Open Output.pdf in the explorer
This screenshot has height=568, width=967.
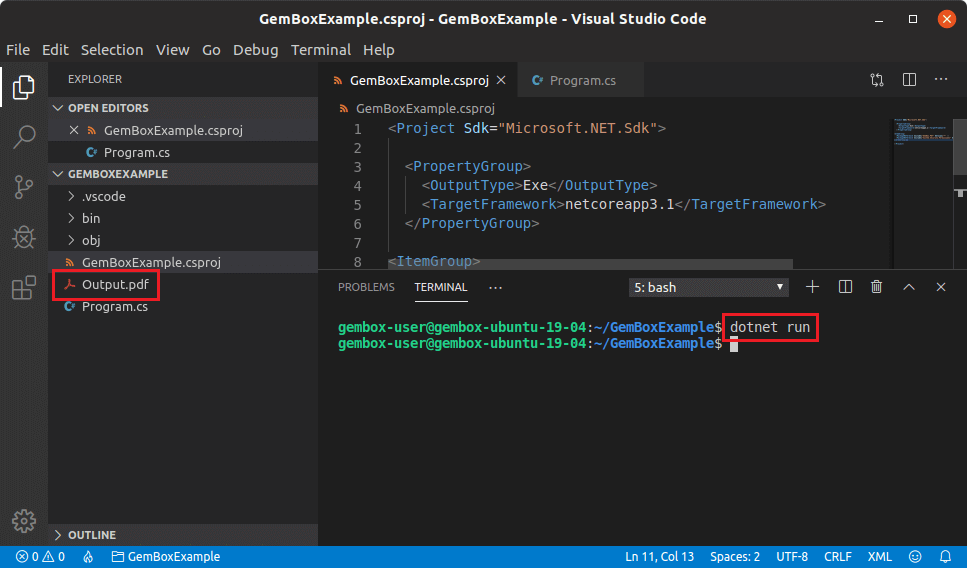pos(113,285)
